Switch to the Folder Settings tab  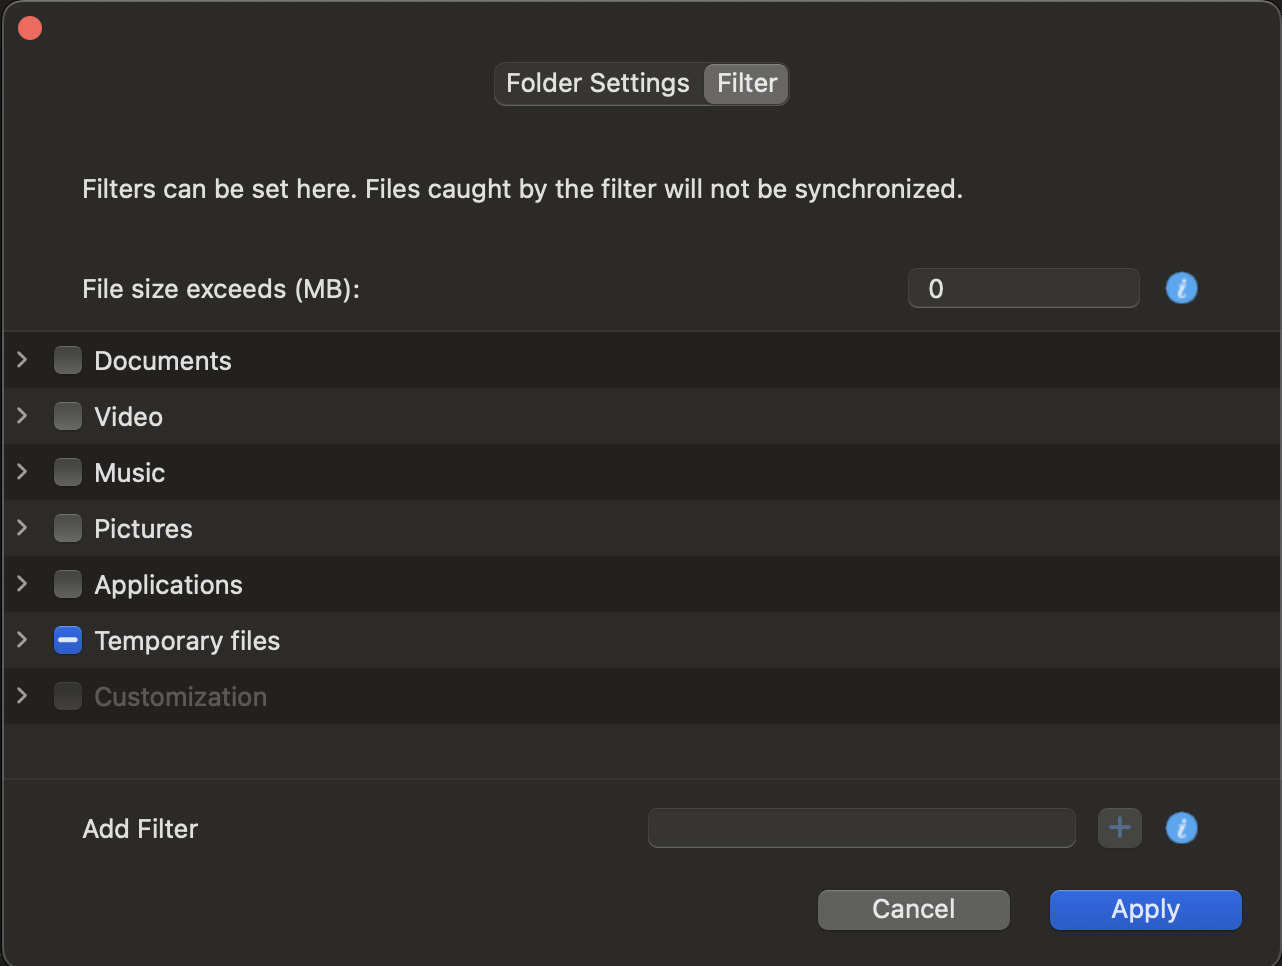point(598,83)
